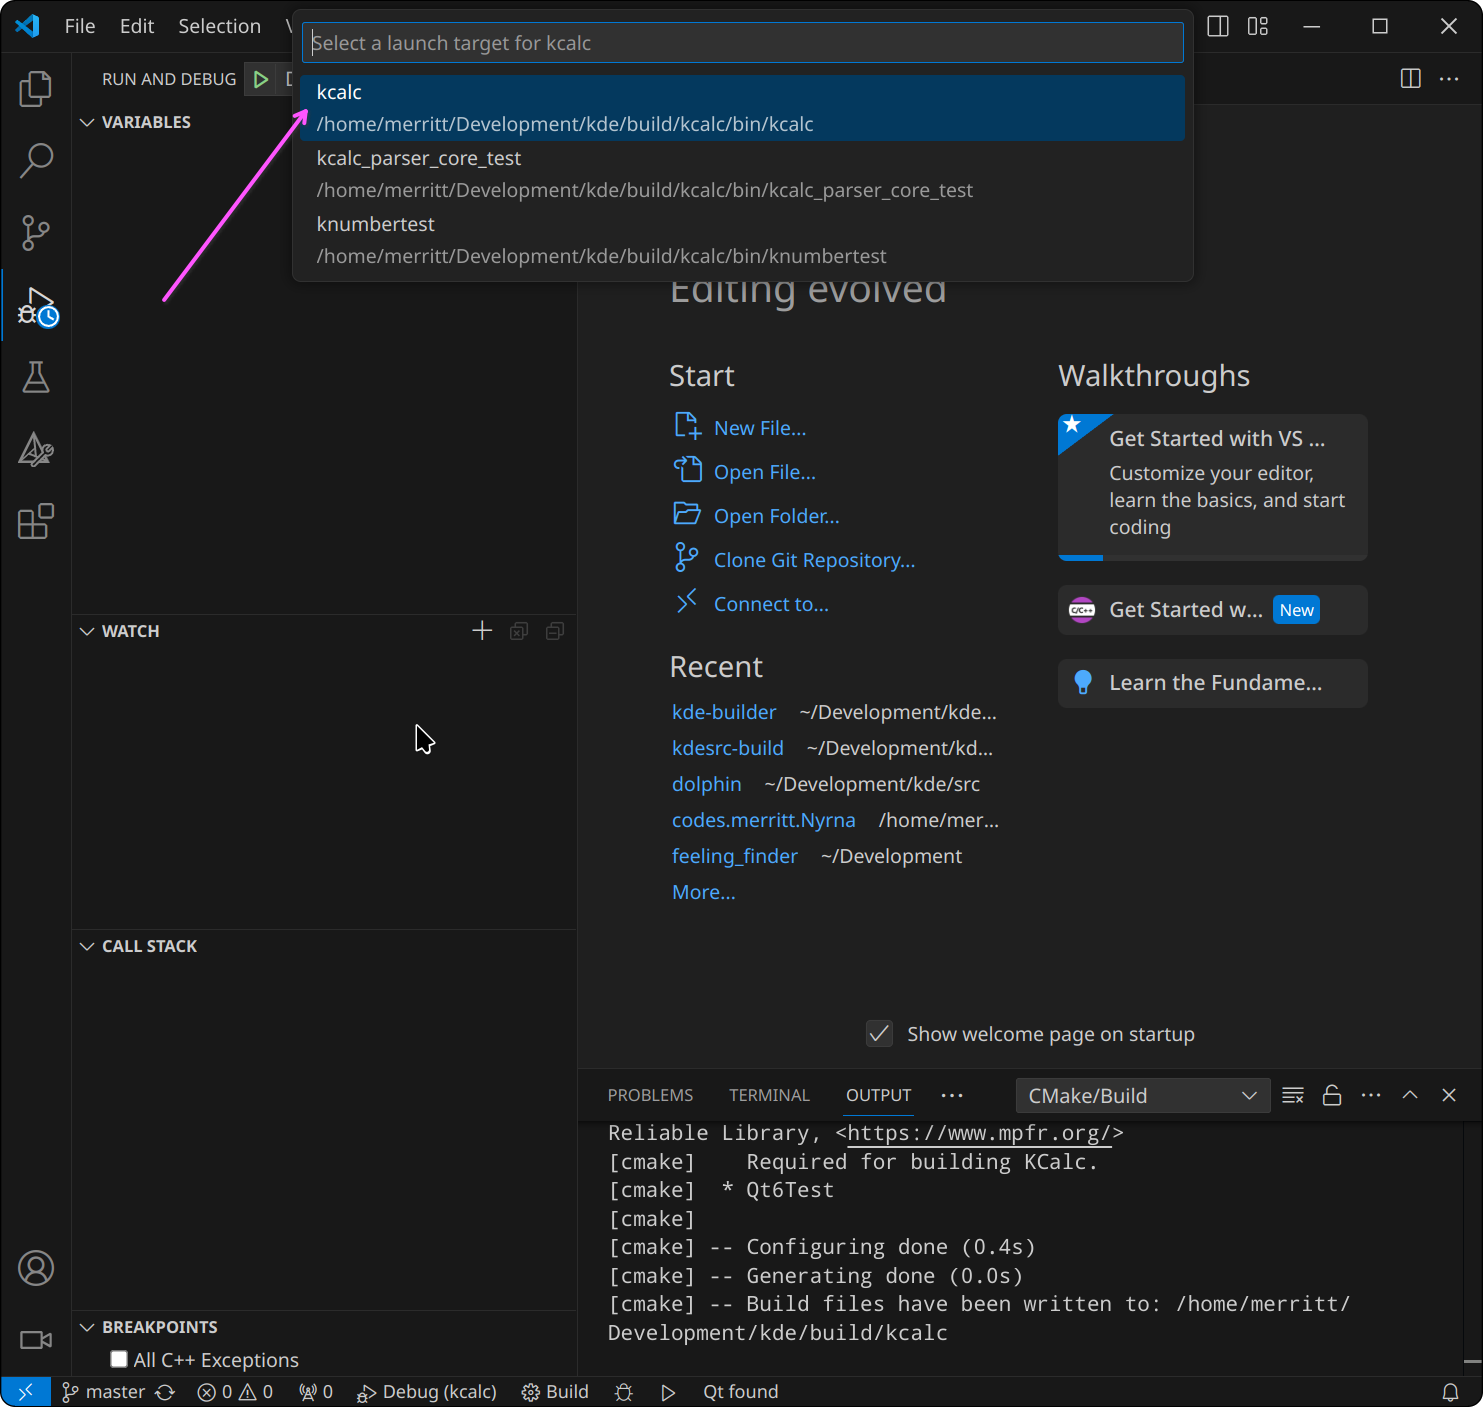Open the Source Control view icon
This screenshot has width=1483, height=1407.
coord(36,233)
